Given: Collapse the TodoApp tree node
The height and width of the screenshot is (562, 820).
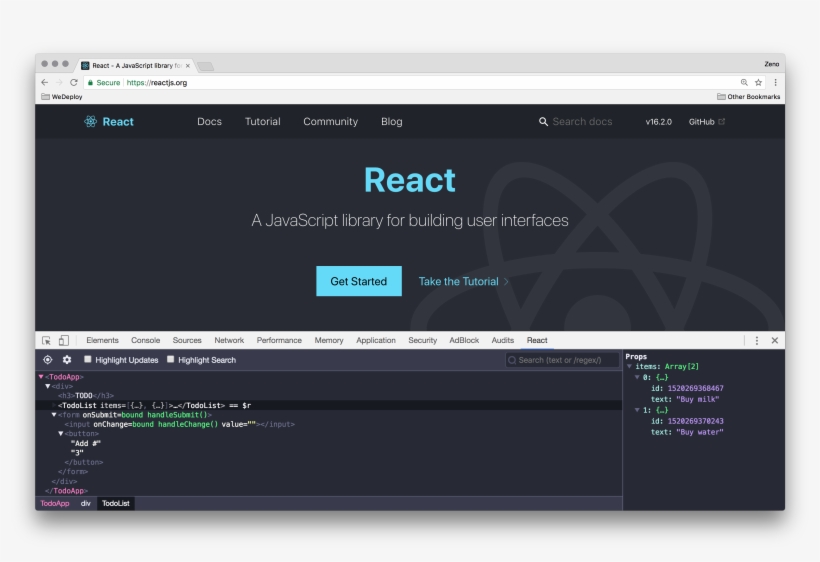Looking at the screenshot, I should (x=41, y=376).
